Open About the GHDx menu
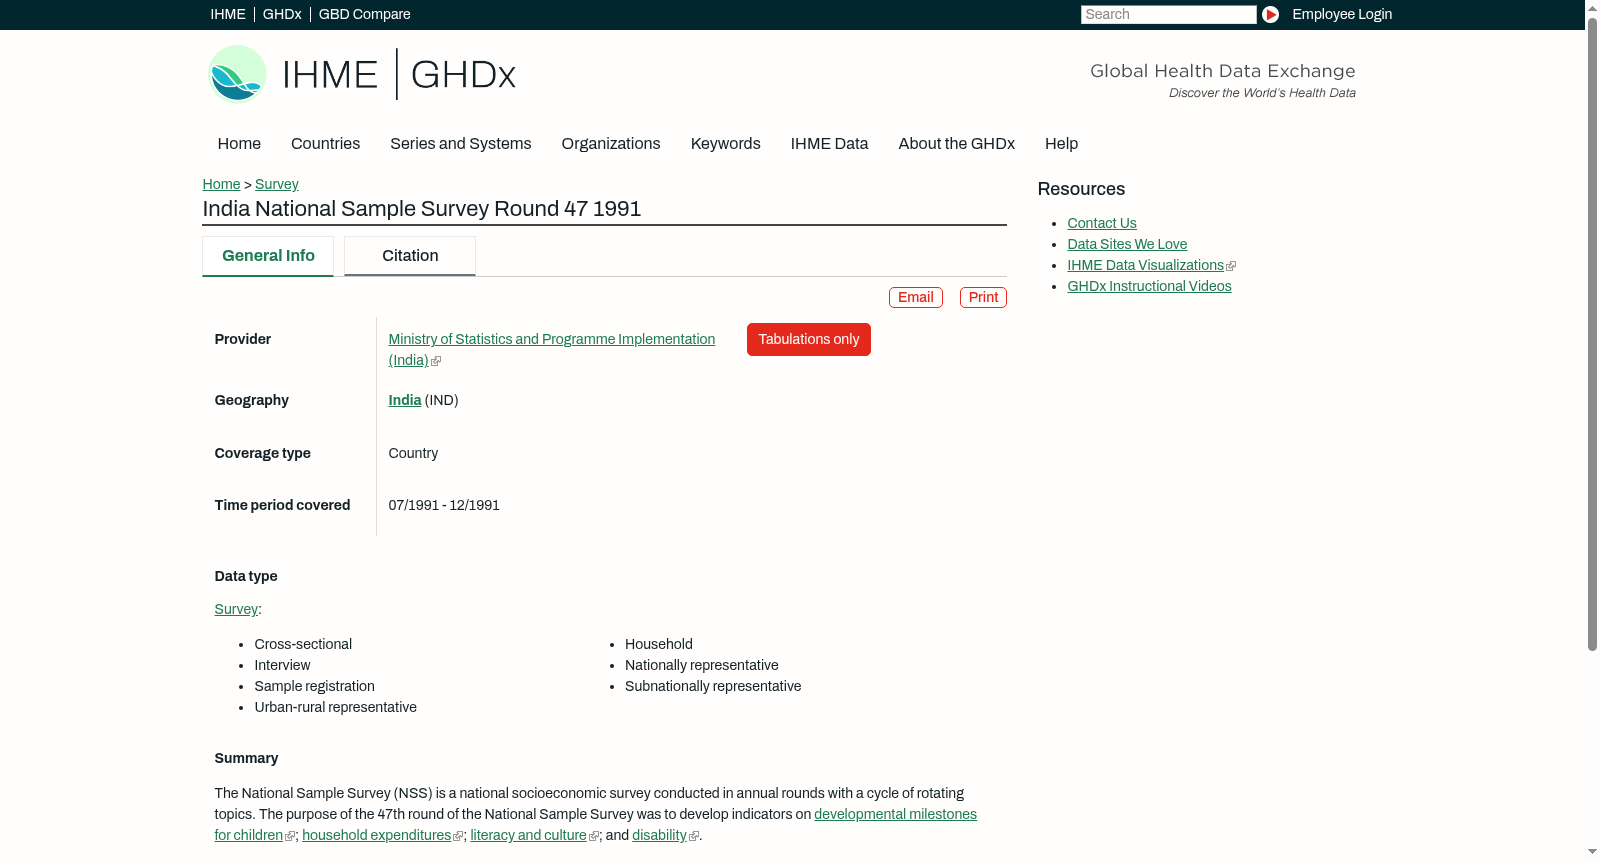This screenshot has height=861, width=1600. click(x=956, y=144)
